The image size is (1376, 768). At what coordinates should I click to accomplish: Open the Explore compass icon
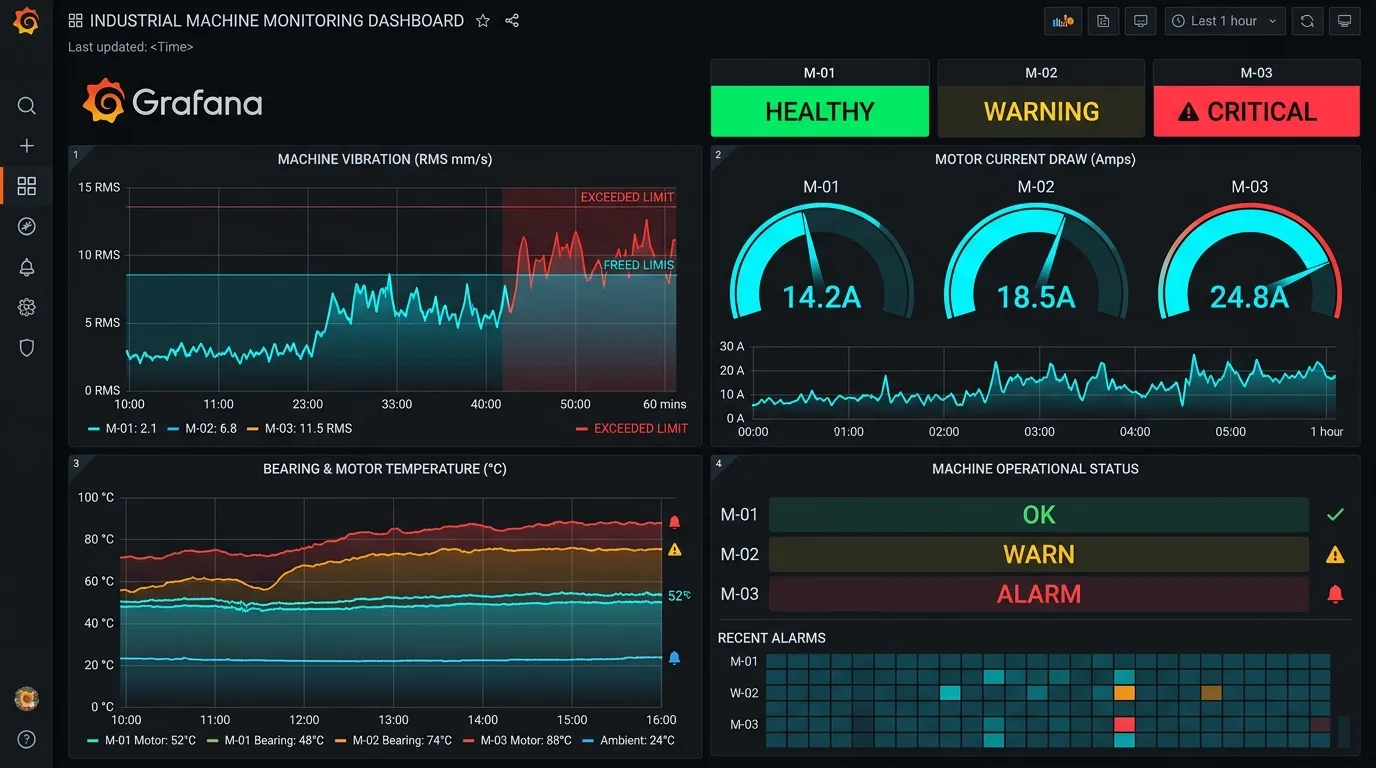coord(27,227)
